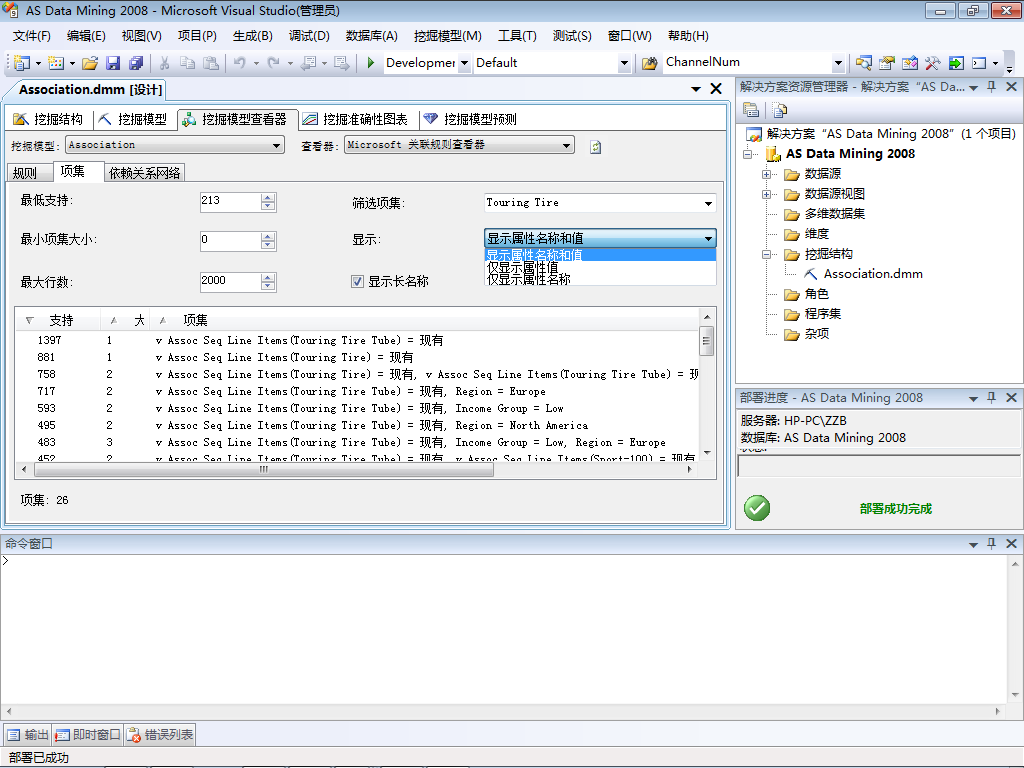Switch to the 依赖关系网络 sub-tab
This screenshot has height=768, width=1024.
coord(144,173)
